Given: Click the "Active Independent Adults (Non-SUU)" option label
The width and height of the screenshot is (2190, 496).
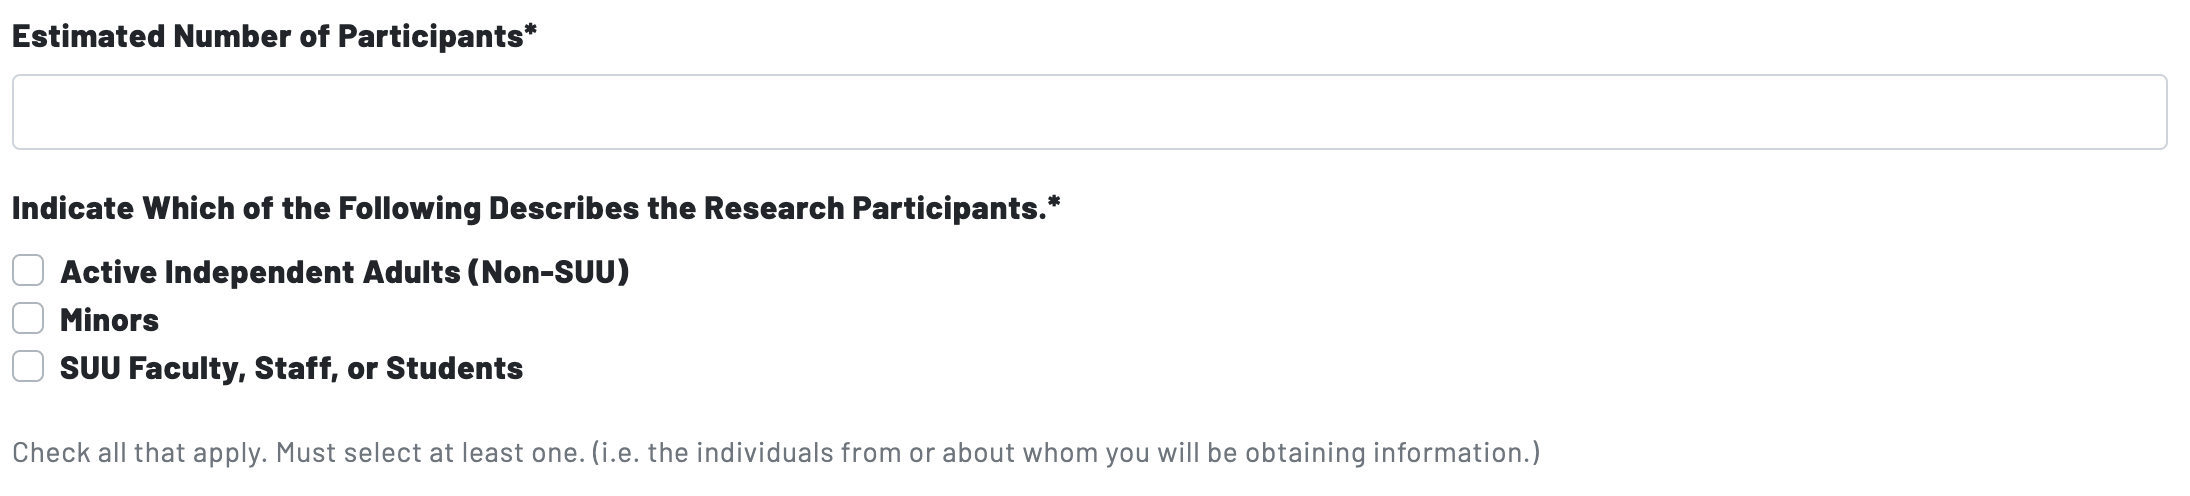Looking at the screenshot, I should pyautogui.click(x=344, y=272).
